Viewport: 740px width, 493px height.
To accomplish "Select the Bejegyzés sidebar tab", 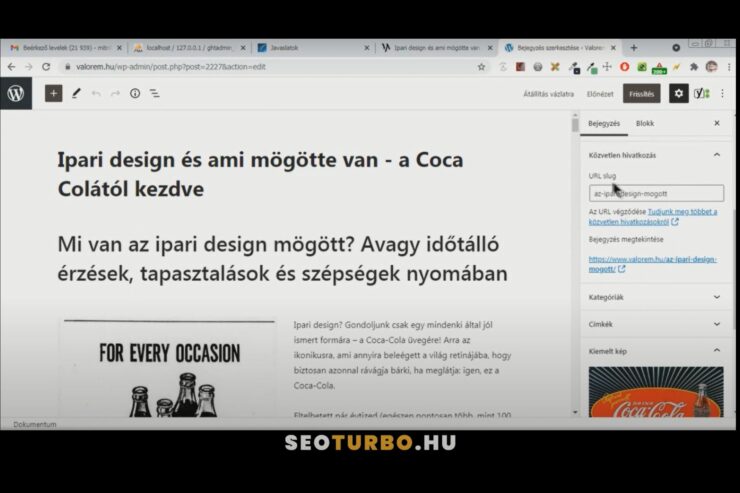I will pyautogui.click(x=604, y=124).
